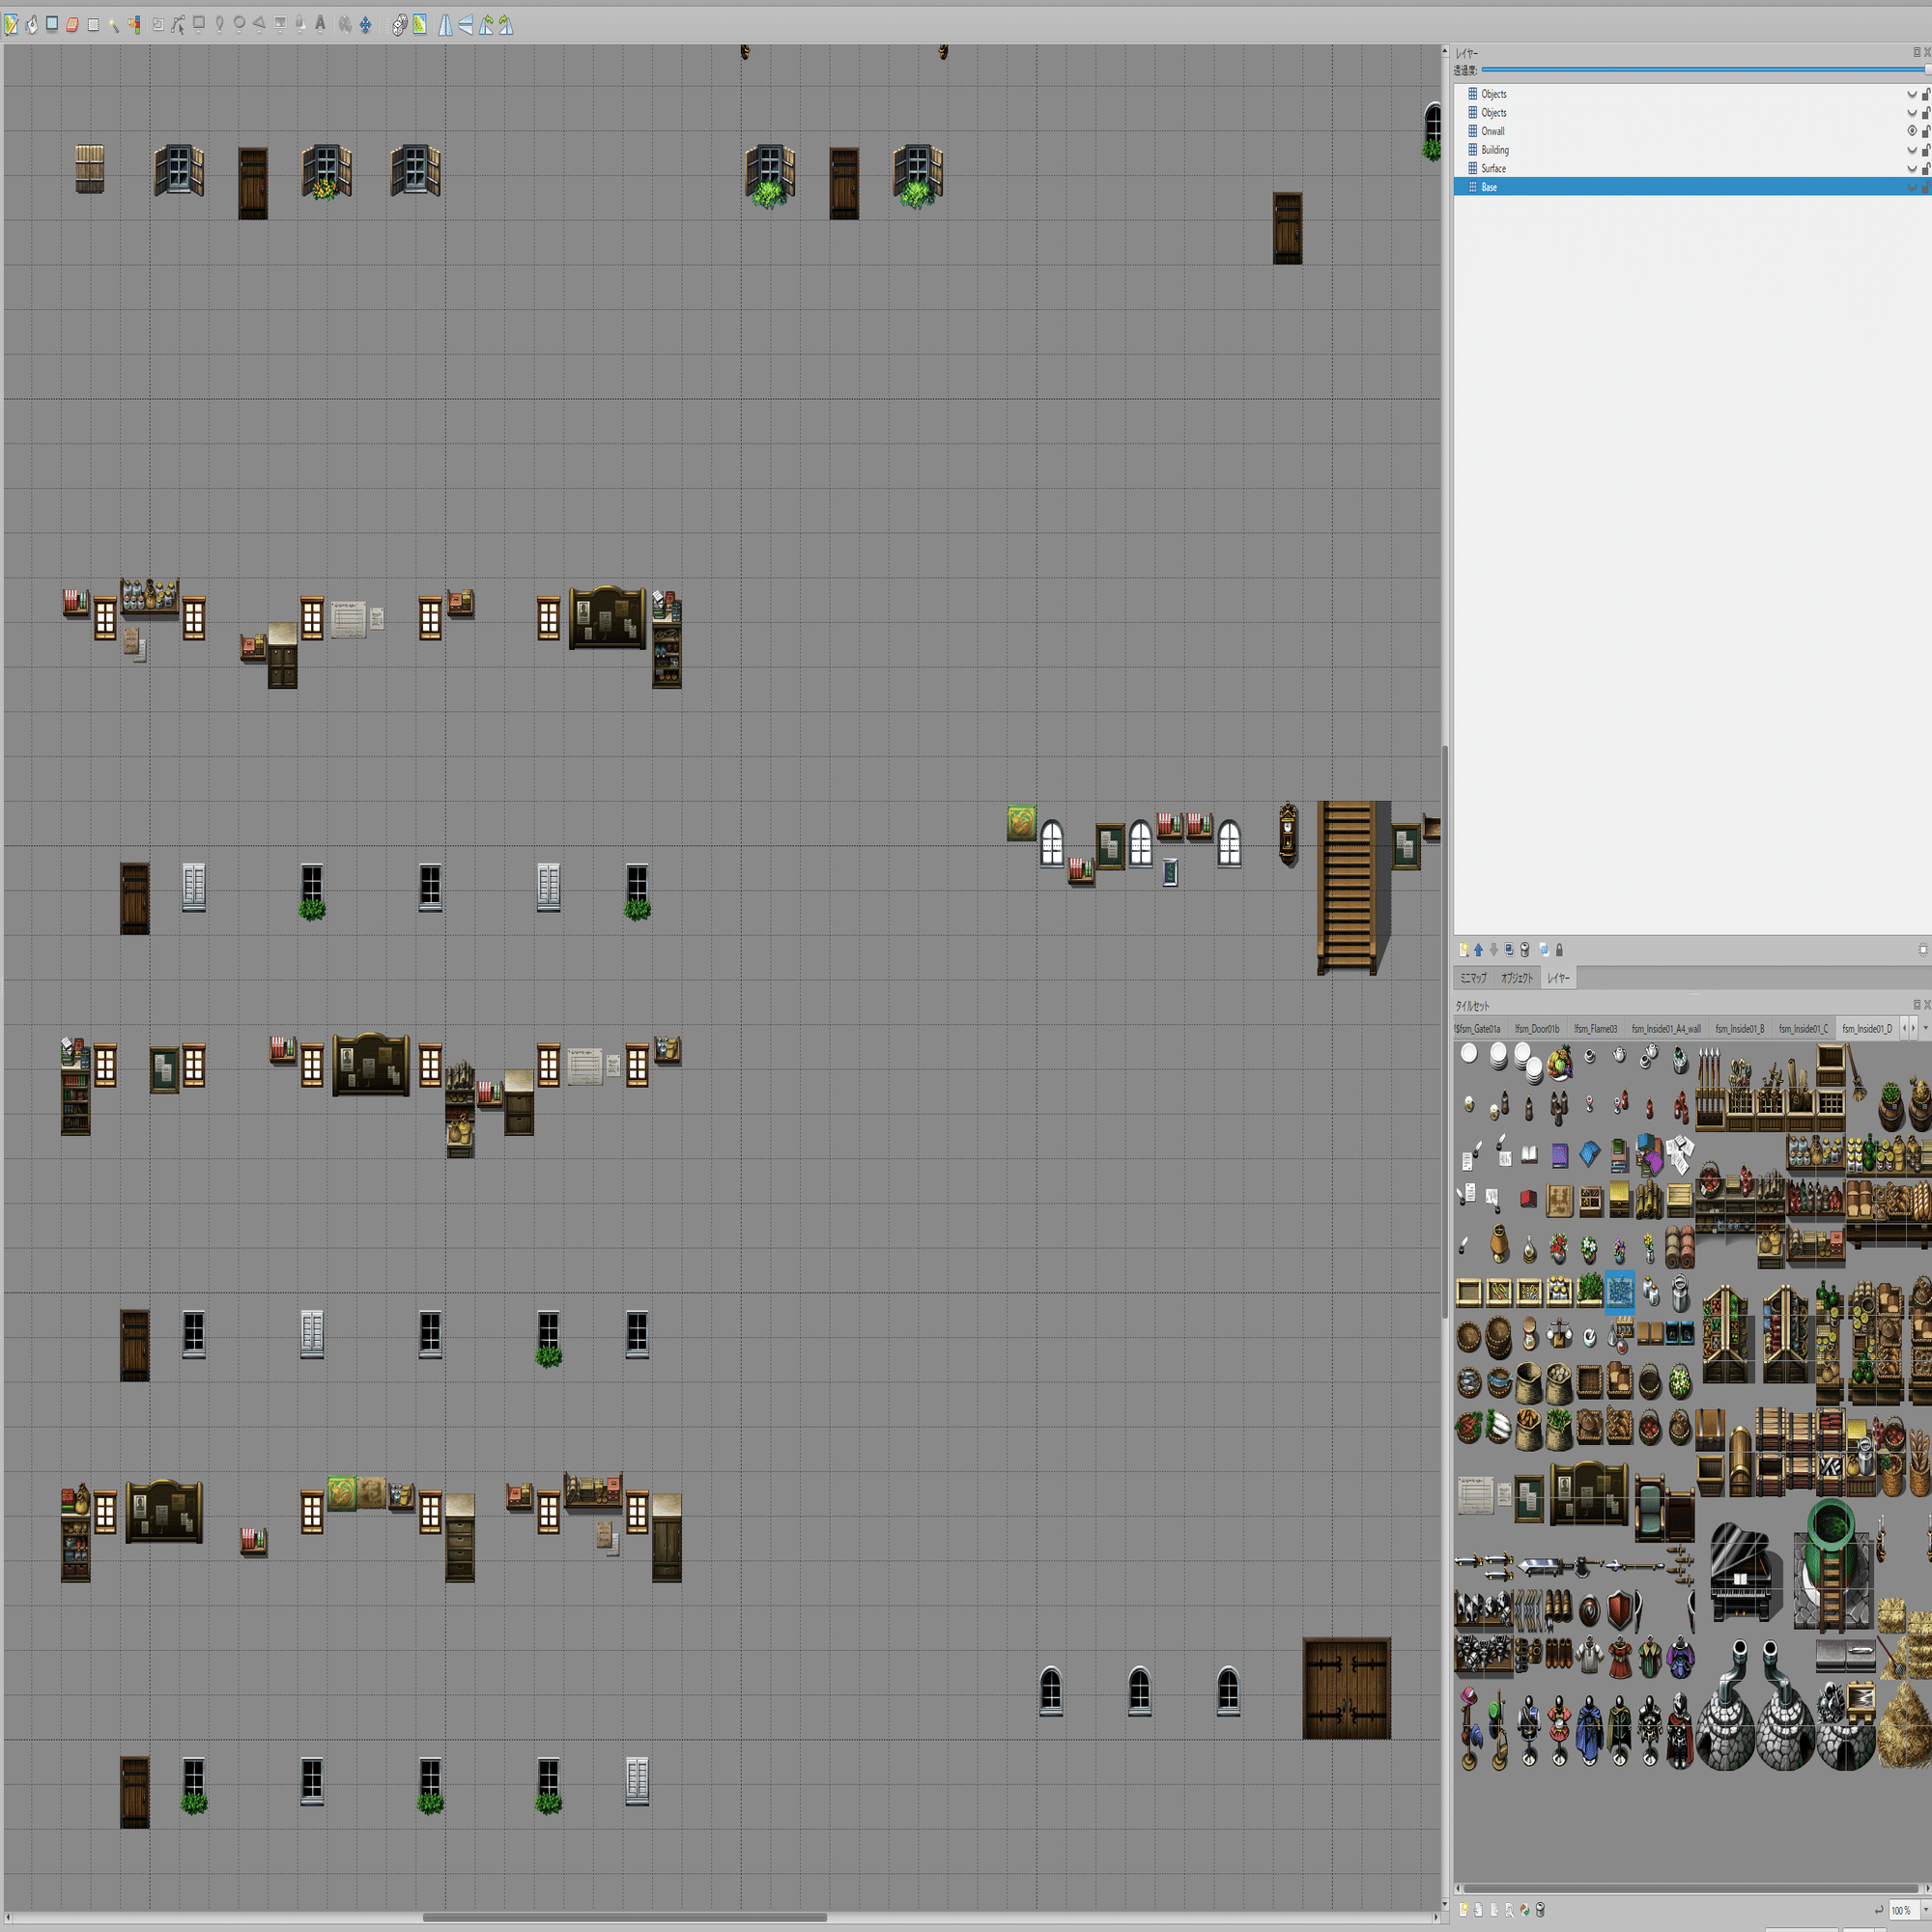This screenshot has width=1932, height=1932.
Task: Select the Stamp Brush tool
Action: tap(11, 25)
